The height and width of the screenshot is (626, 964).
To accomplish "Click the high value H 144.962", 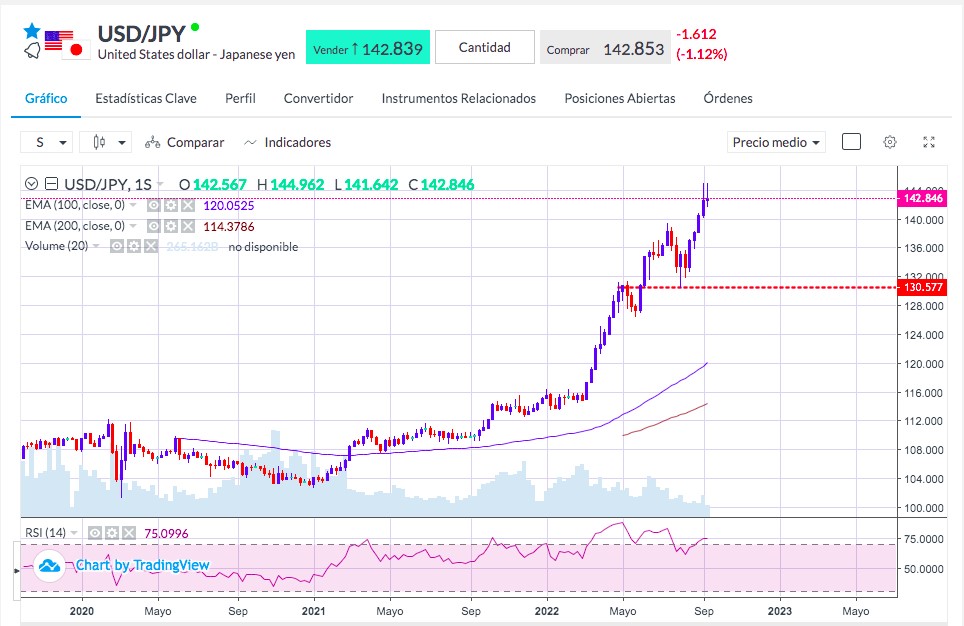I will 290,184.
